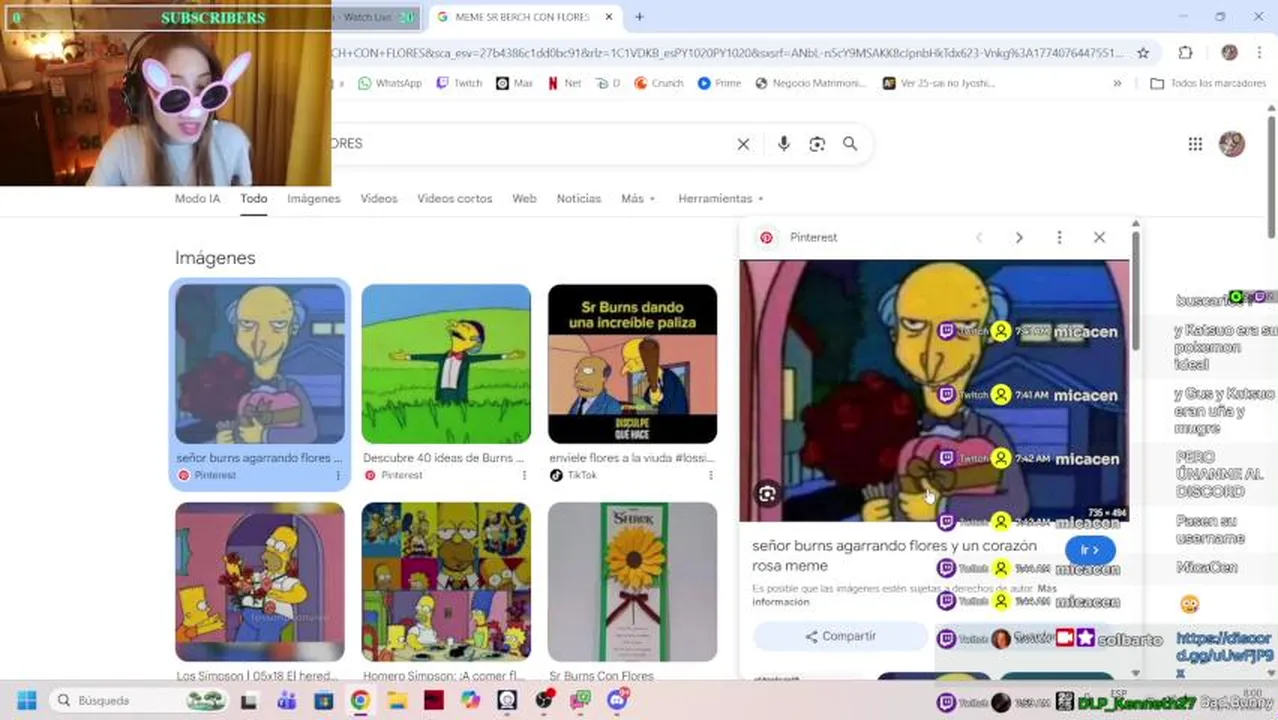Click the taskbar Búsqueda search box
Viewport: 1278px width, 720px height.
(140, 700)
